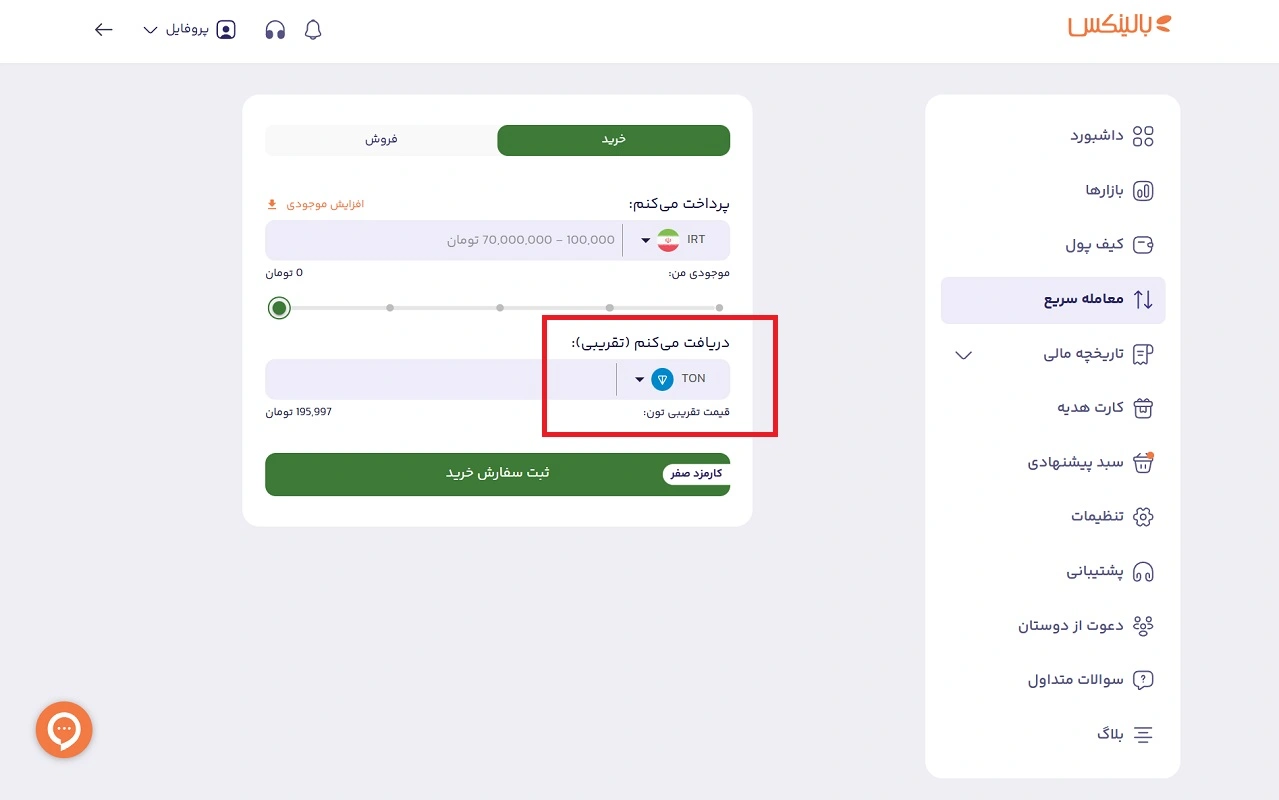Open the تنظیمات settings icon

[x=1143, y=517]
